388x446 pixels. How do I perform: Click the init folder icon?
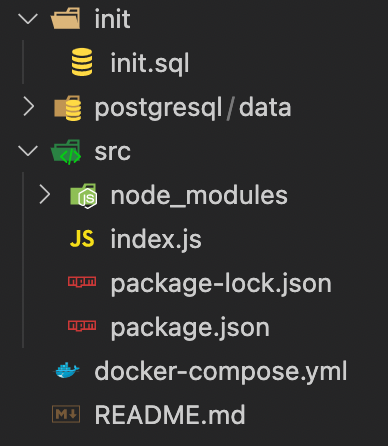[x=66, y=19]
